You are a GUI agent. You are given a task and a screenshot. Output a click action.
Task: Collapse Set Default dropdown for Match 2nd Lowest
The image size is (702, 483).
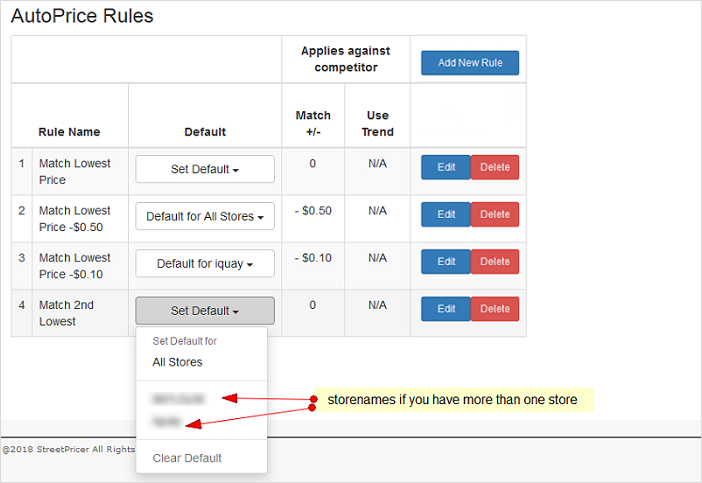[205, 311]
